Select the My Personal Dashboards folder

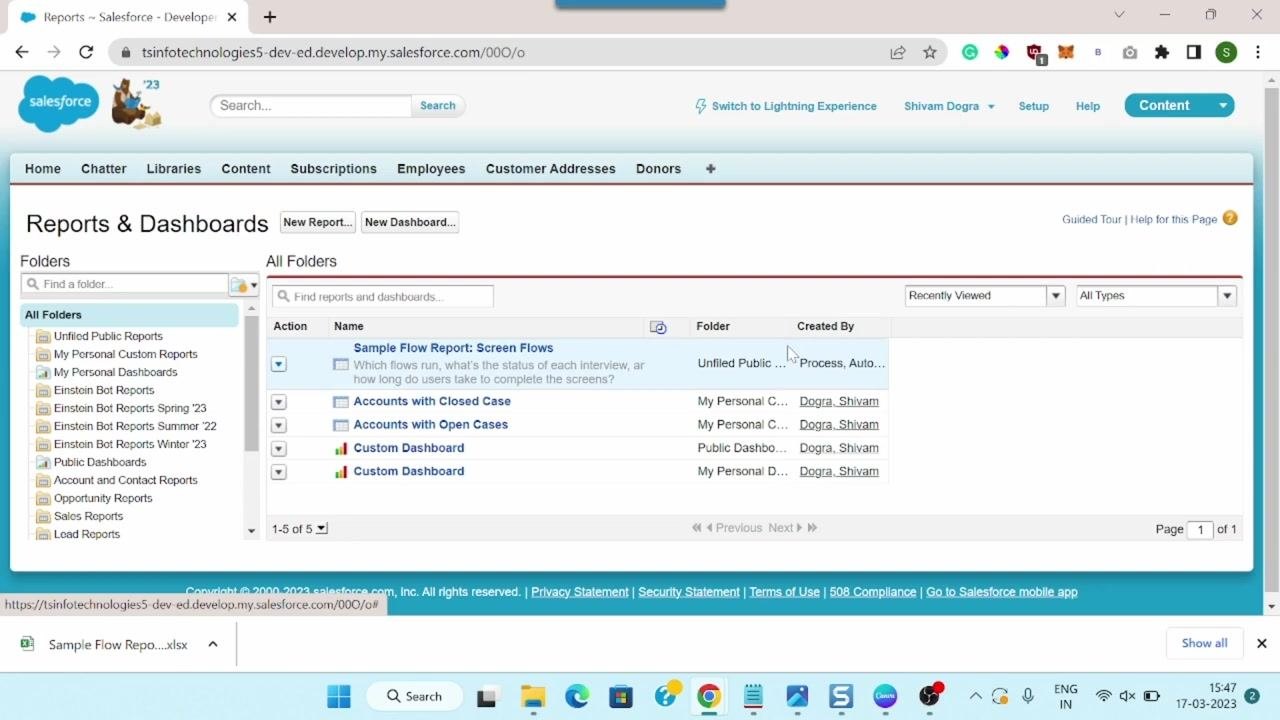[x=115, y=372]
